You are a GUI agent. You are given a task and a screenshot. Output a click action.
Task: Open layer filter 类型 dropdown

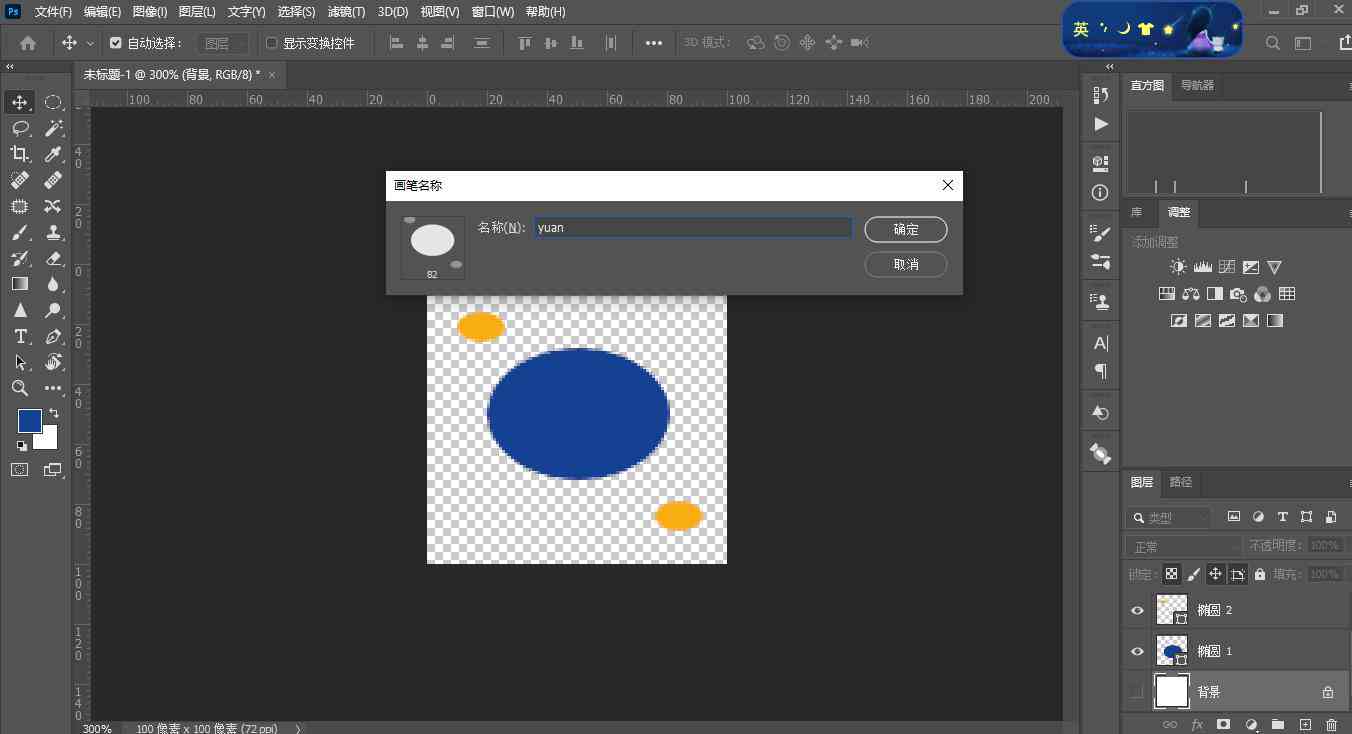click(x=1169, y=517)
